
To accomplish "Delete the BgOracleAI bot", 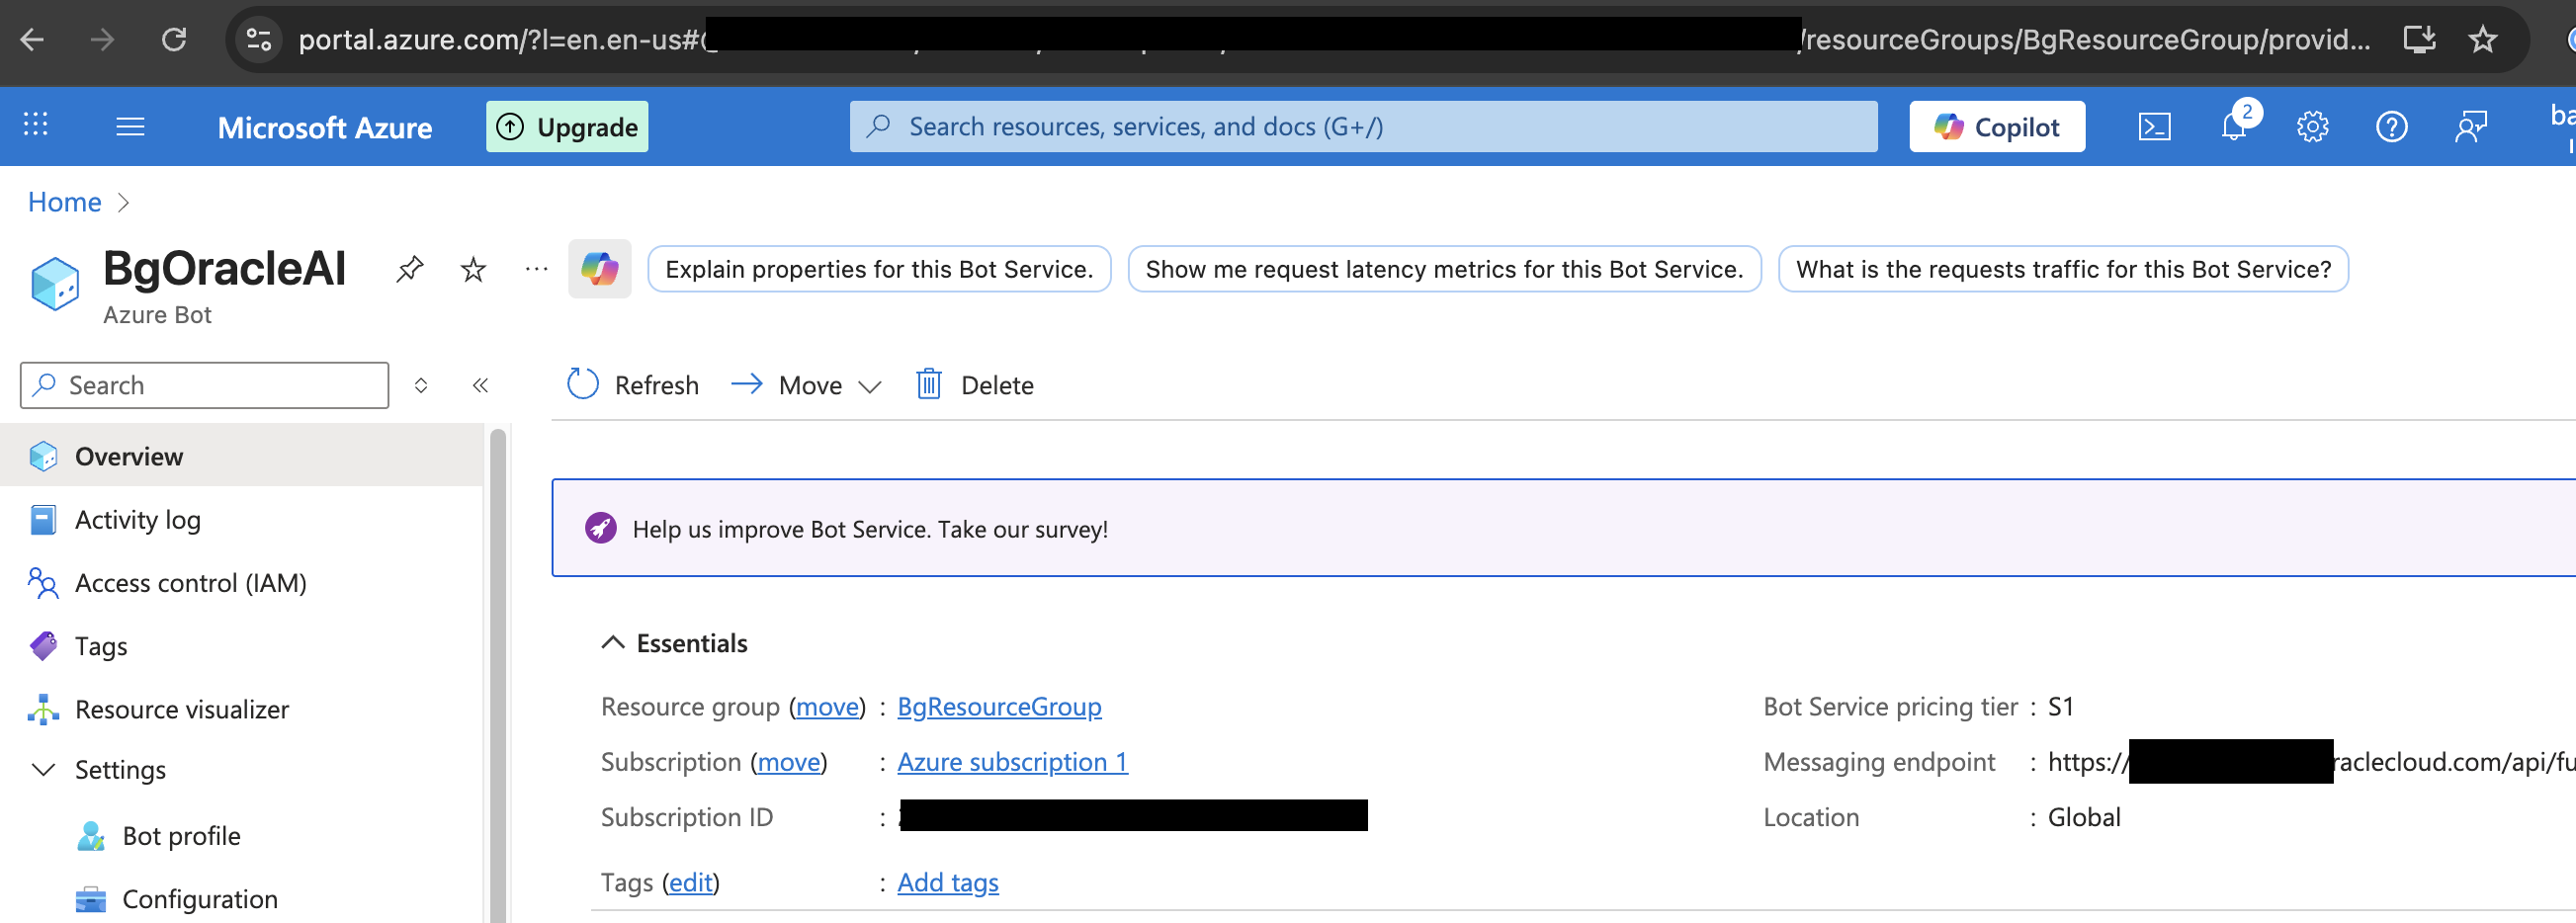I will click(973, 385).
